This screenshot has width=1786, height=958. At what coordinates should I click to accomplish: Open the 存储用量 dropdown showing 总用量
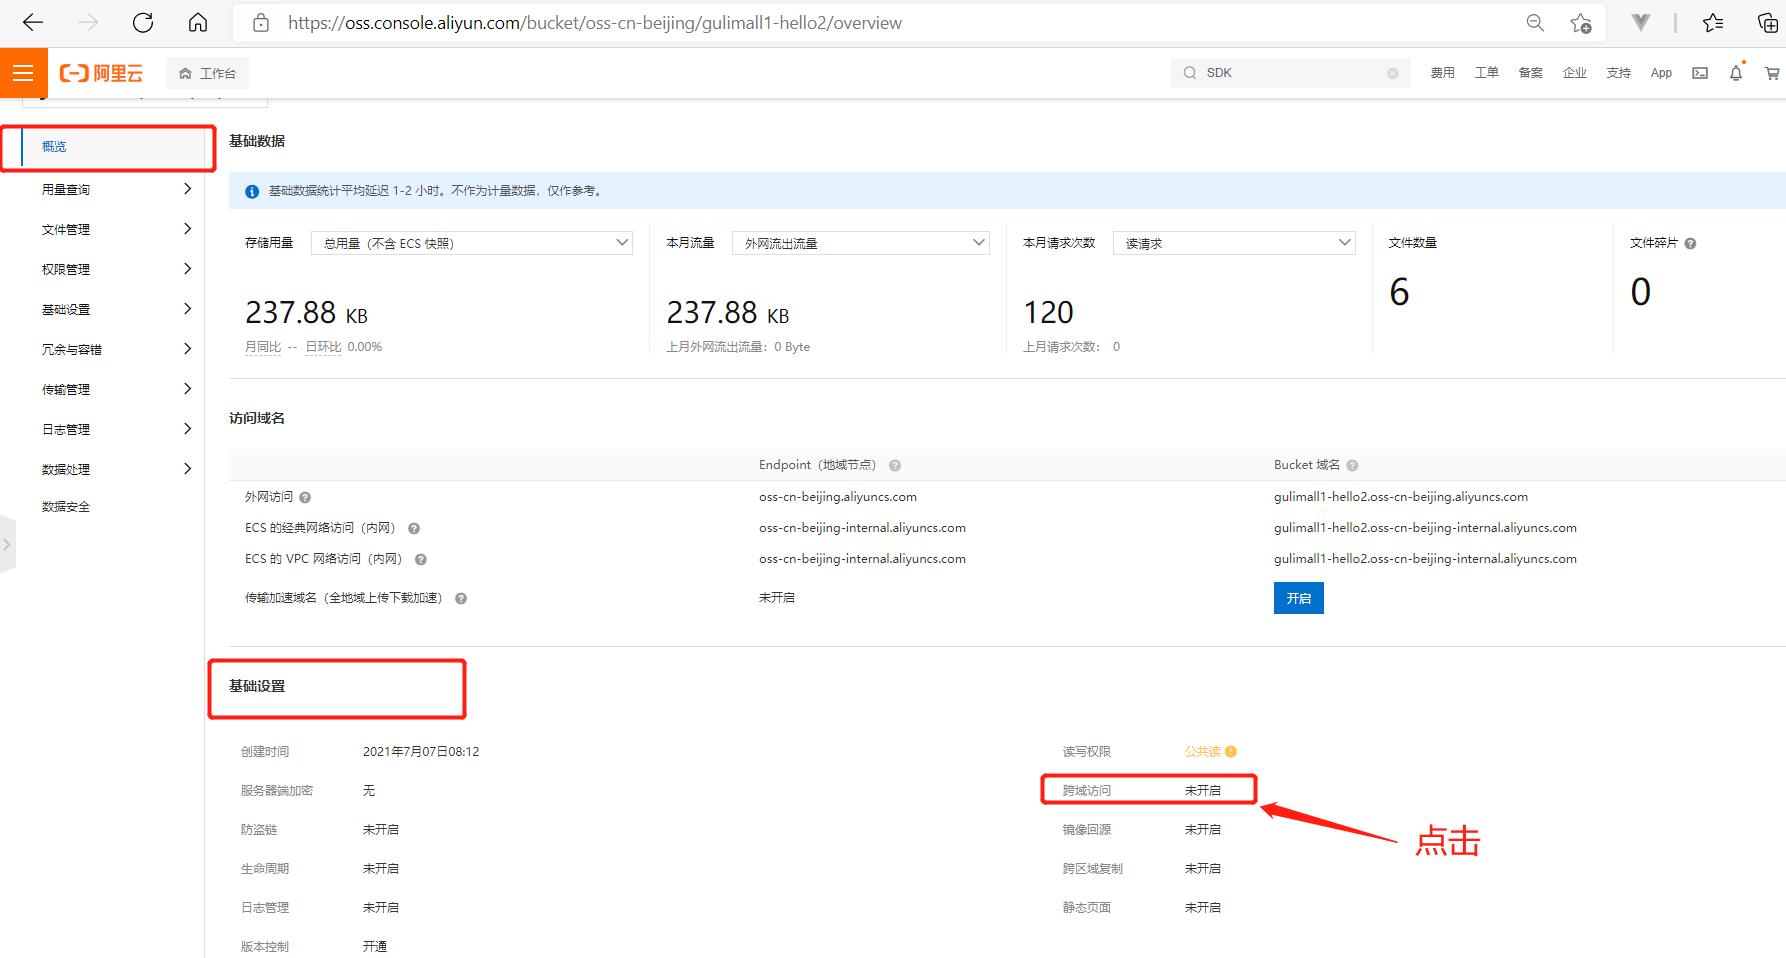coord(472,243)
